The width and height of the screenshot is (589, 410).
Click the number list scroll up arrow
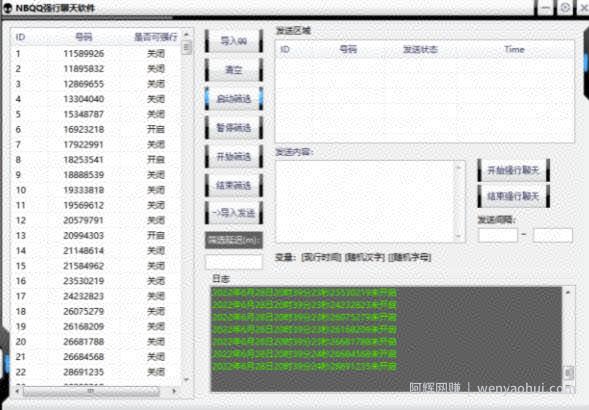(x=187, y=34)
